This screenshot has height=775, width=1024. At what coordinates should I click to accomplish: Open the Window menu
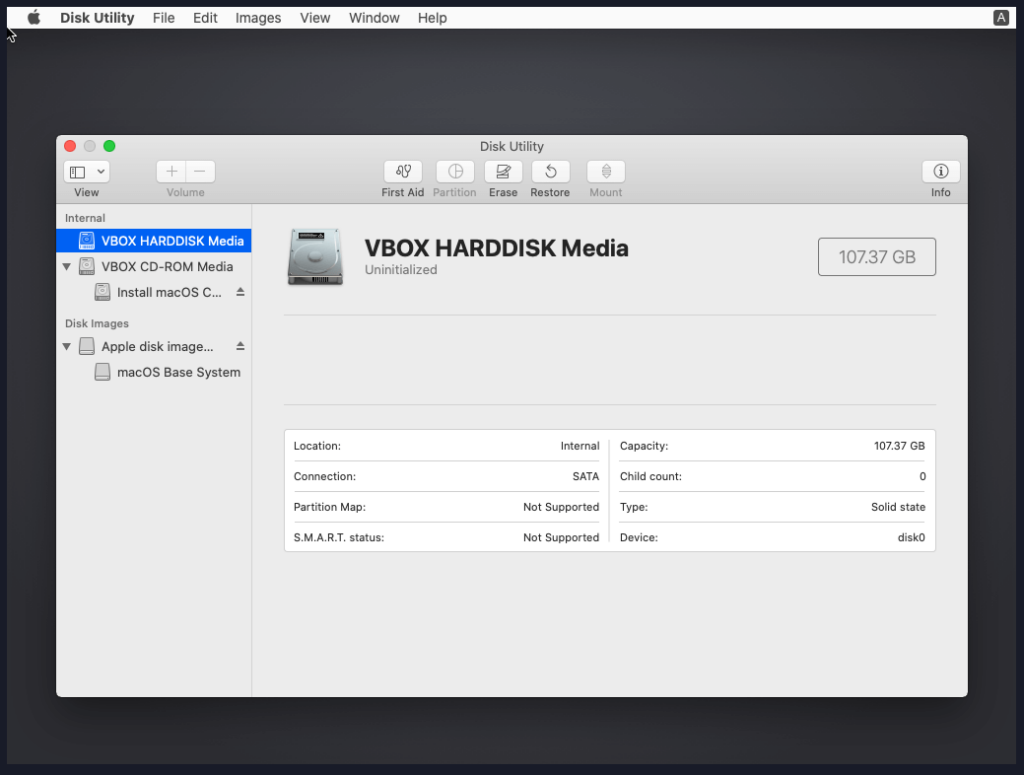(374, 18)
